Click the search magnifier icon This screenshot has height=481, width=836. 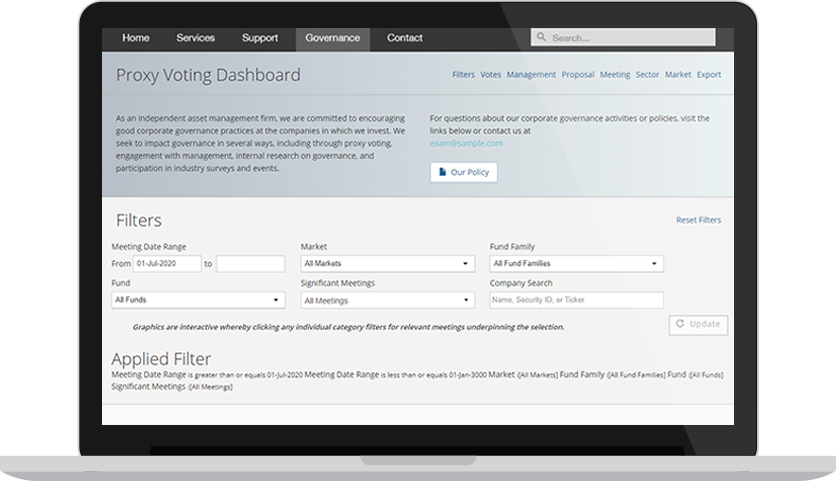pos(542,38)
